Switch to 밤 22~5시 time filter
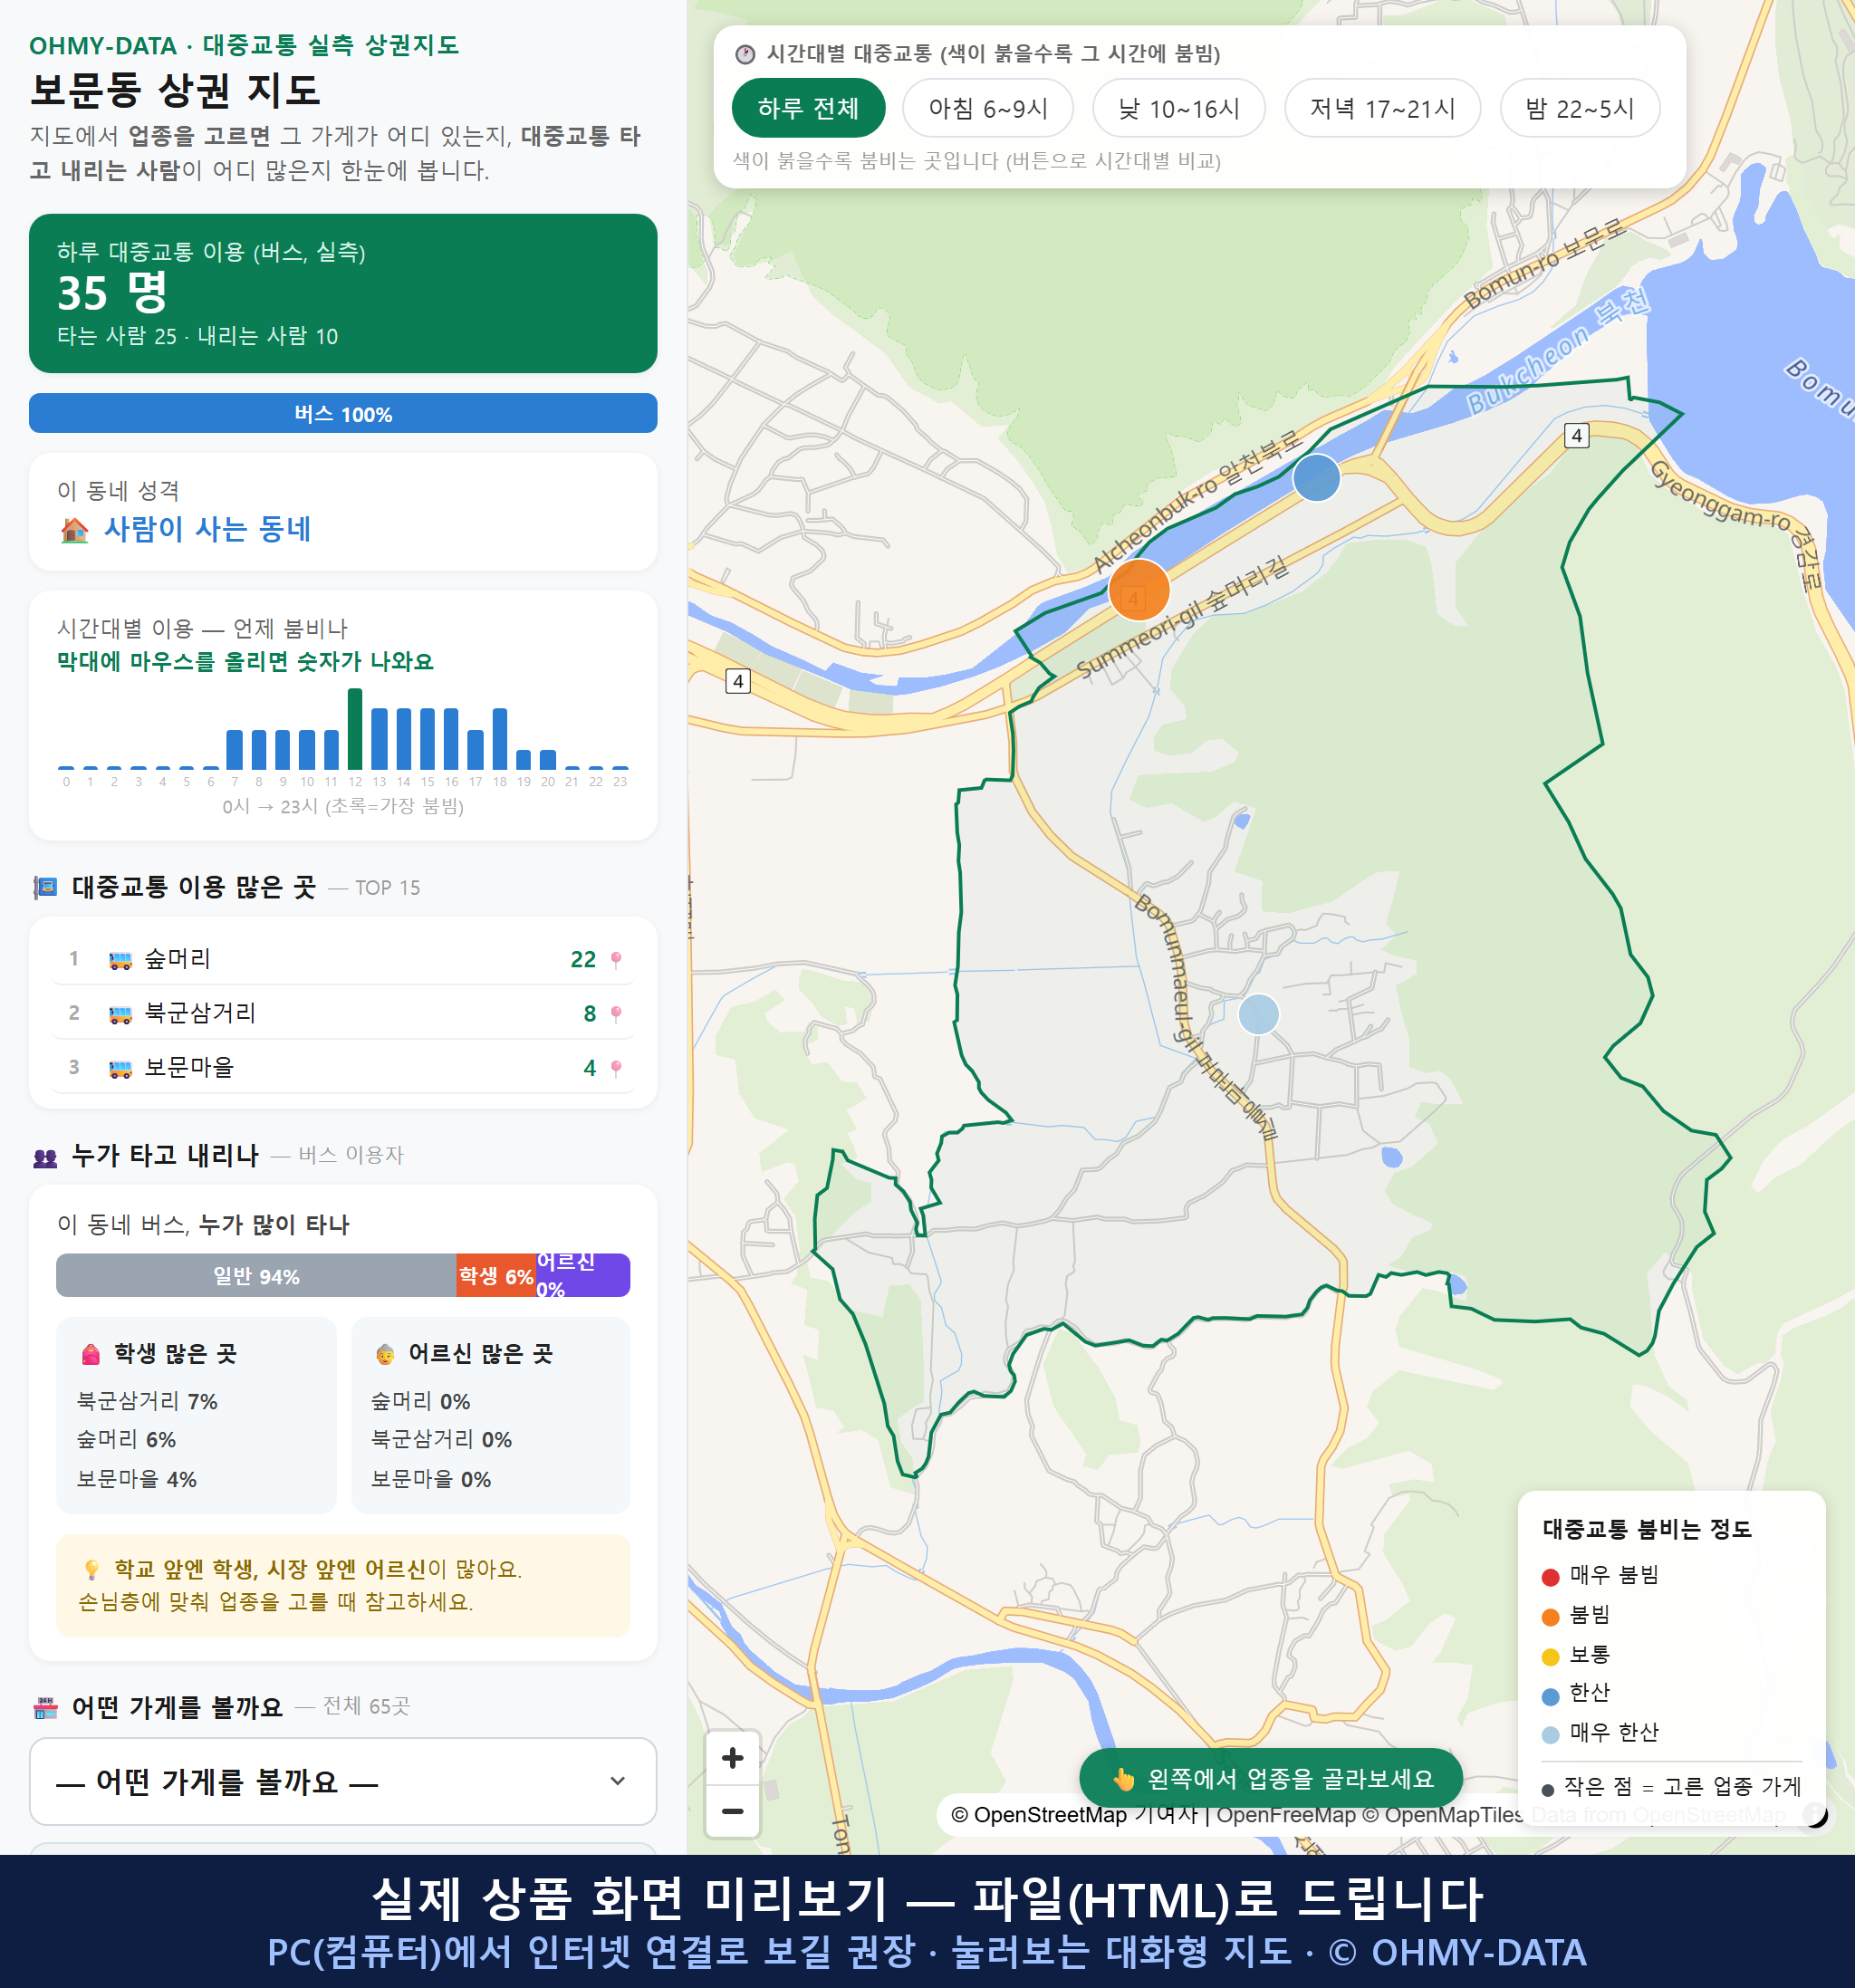The width and height of the screenshot is (1855, 1988). tap(1579, 108)
